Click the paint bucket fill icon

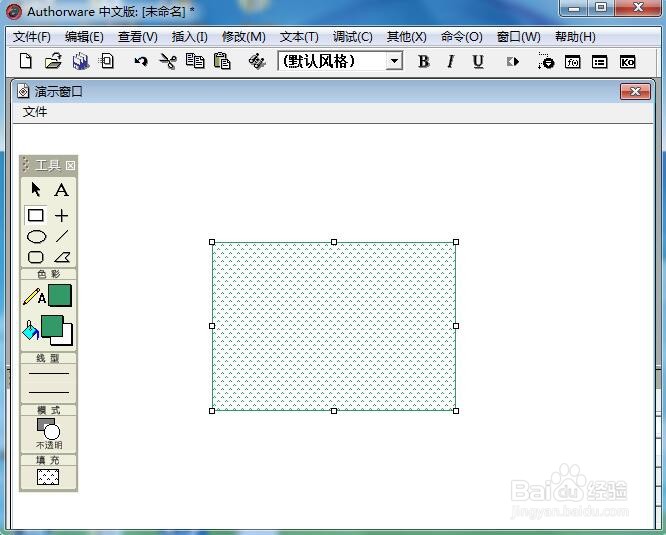(x=30, y=330)
